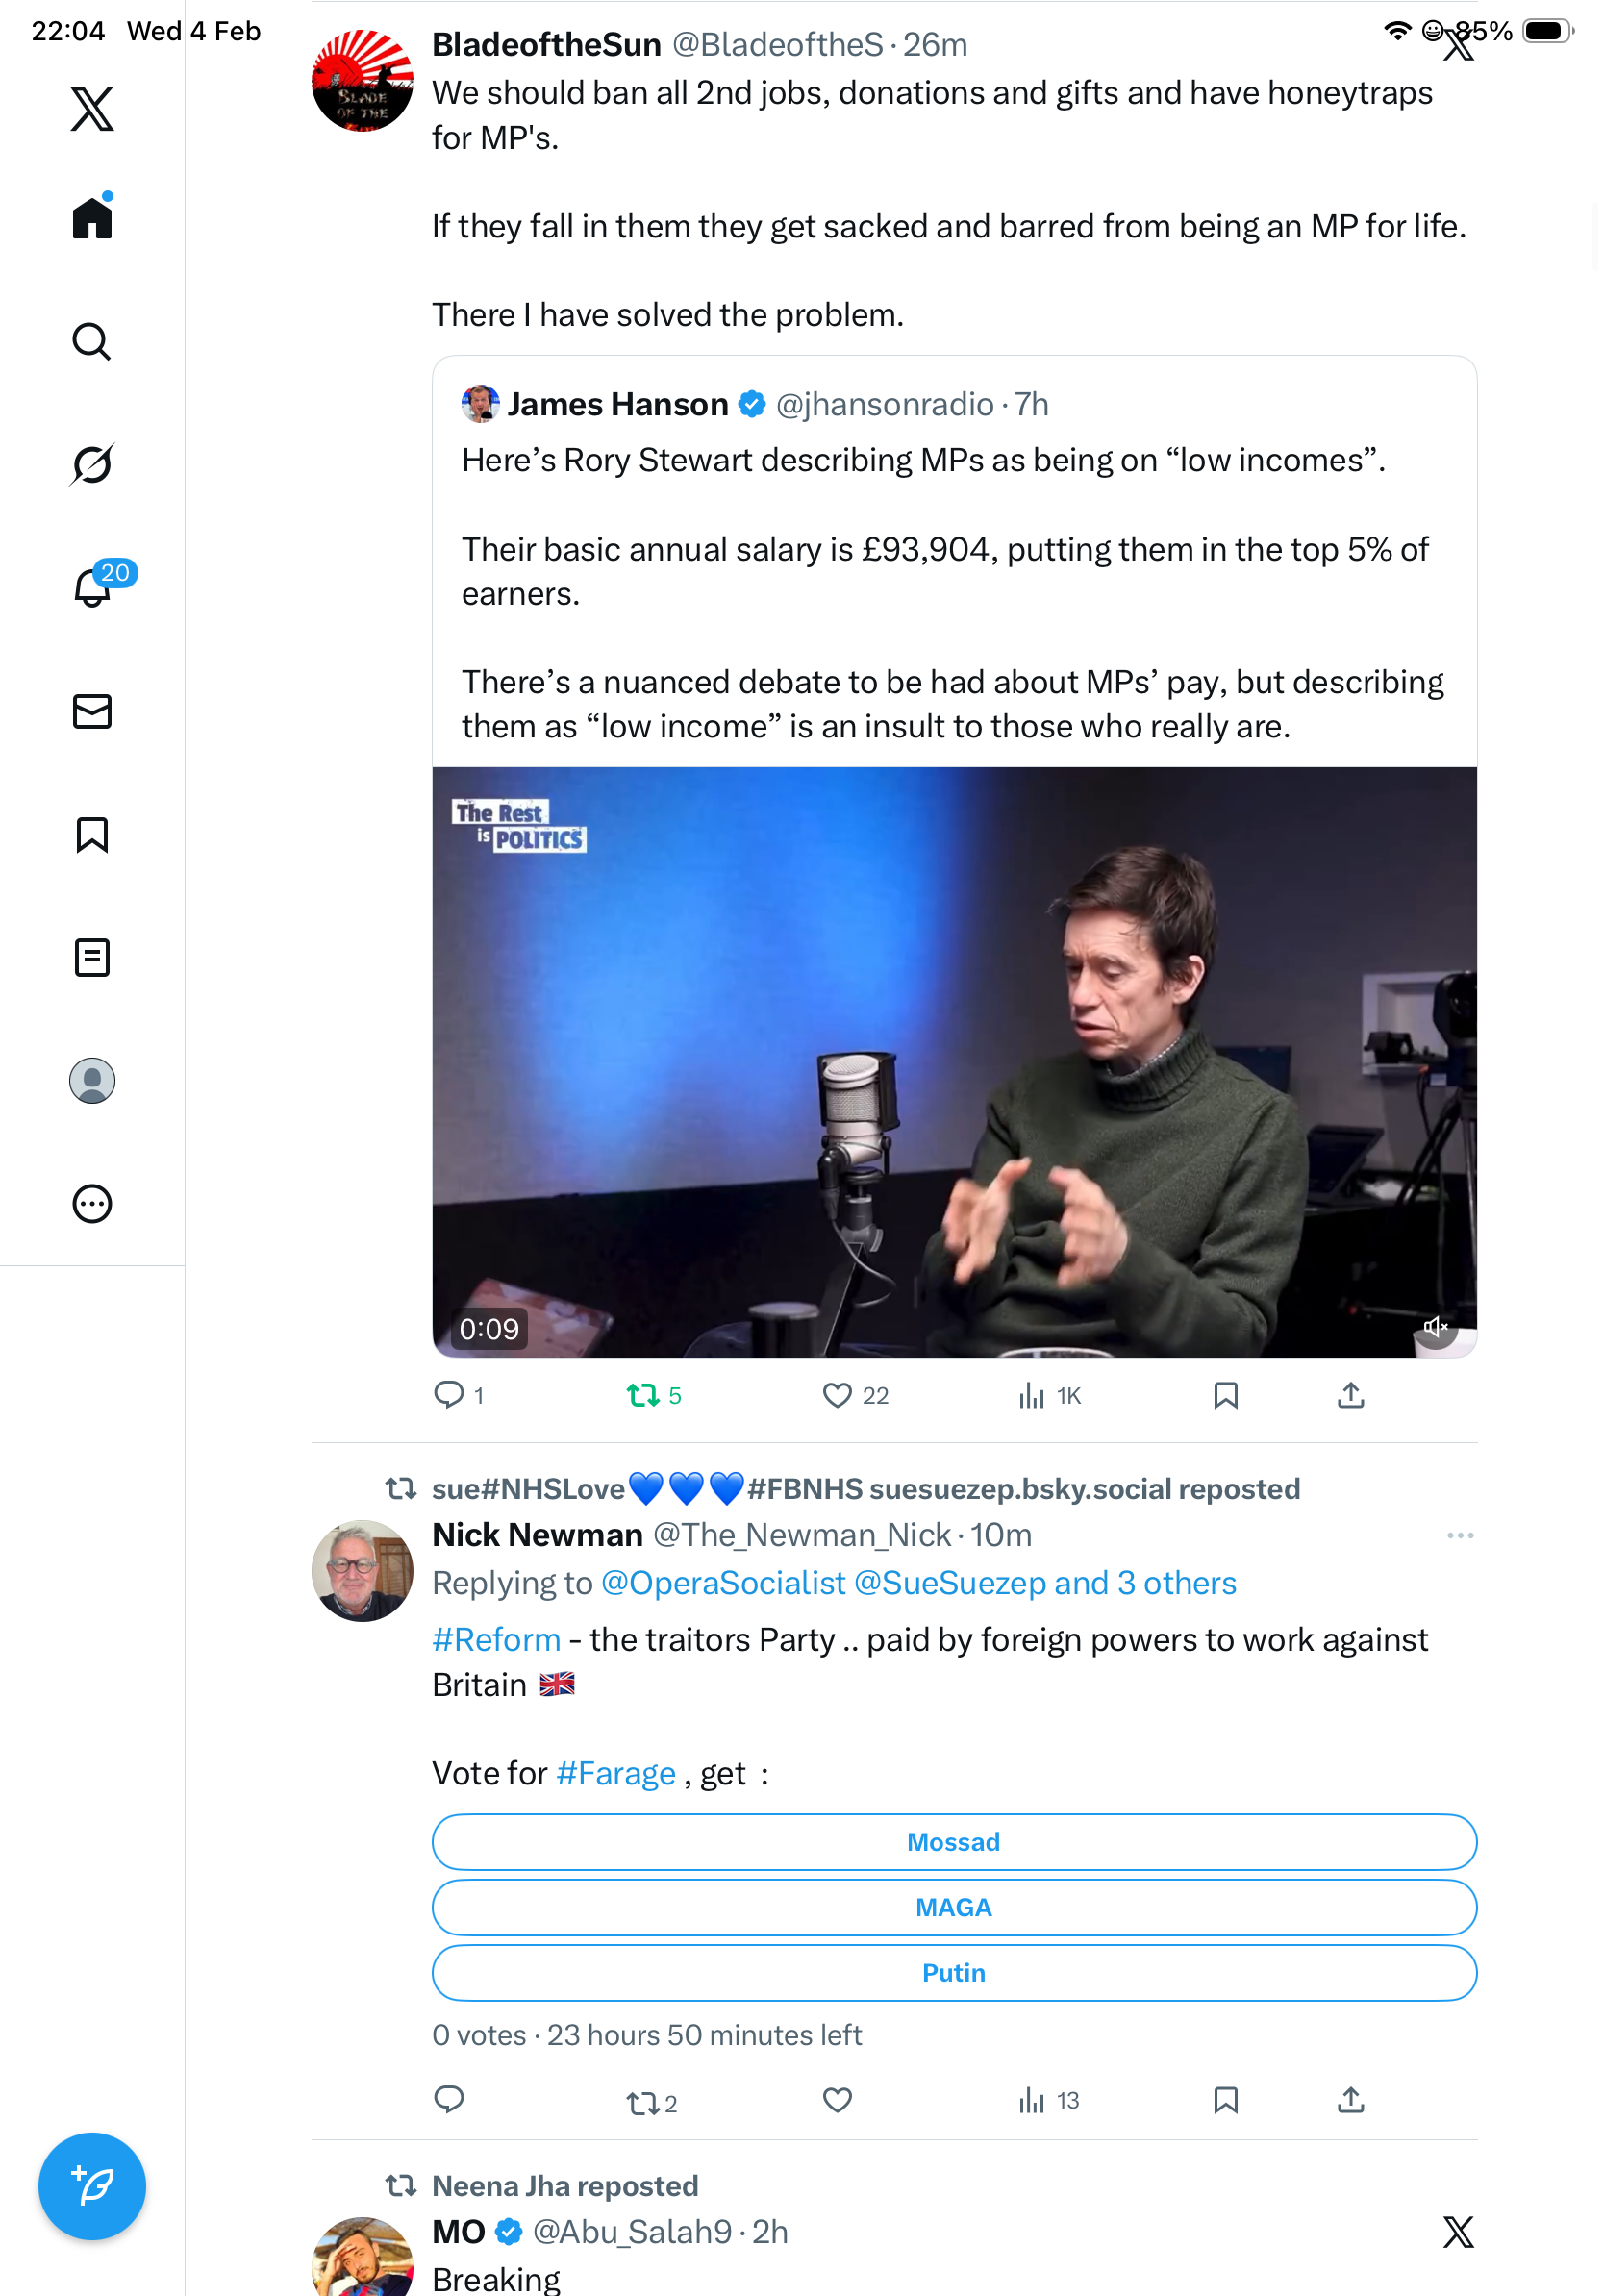1604x2296 pixels.
Task: Open the Grok icon in sidebar
Action: [92, 465]
